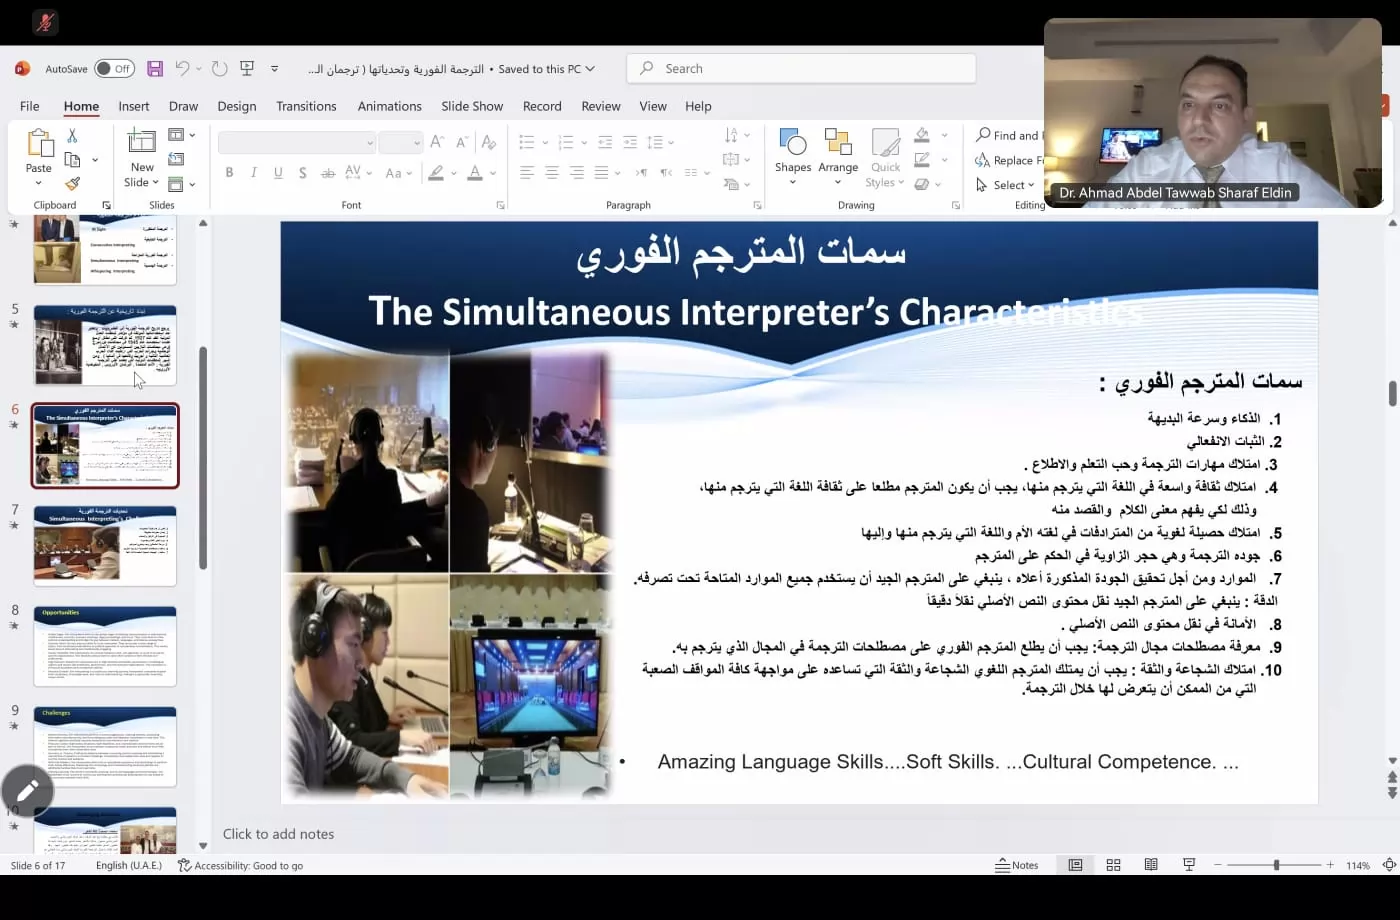Viewport: 1400px width, 920px height.
Task: Click the Save icon in title bar
Action: pyautogui.click(x=155, y=69)
